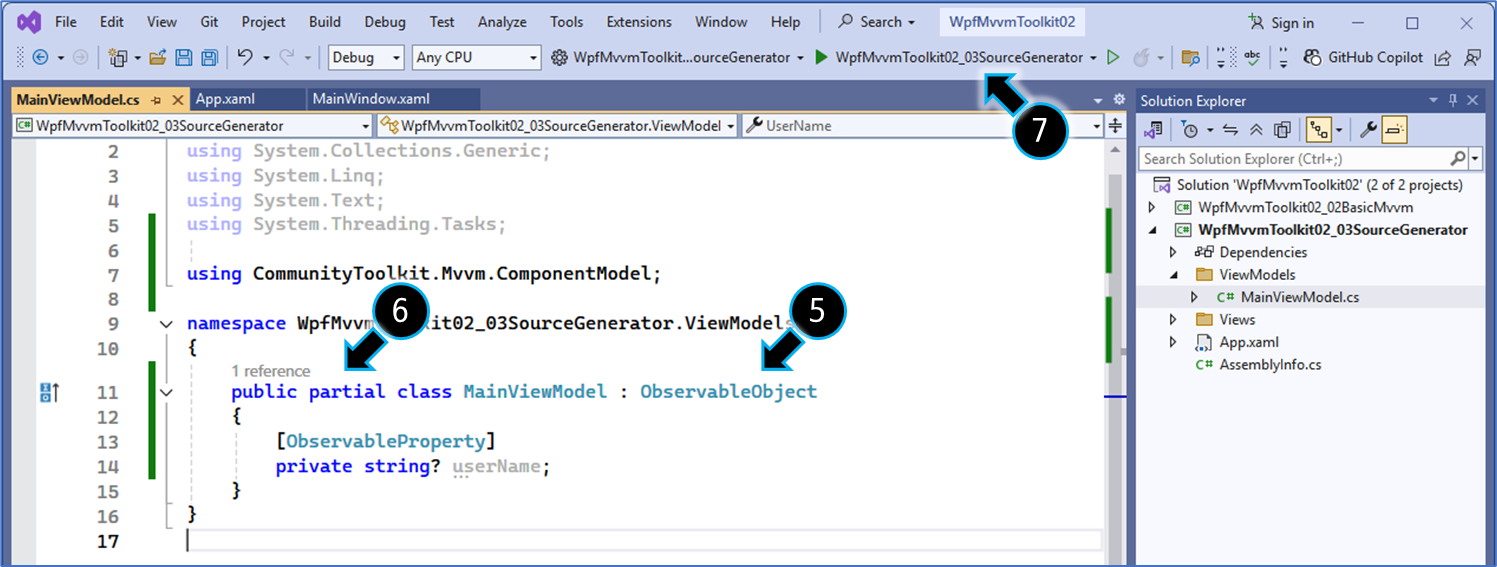Toggle Preview Selected Items in Solution Explorer

coord(1395,130)
